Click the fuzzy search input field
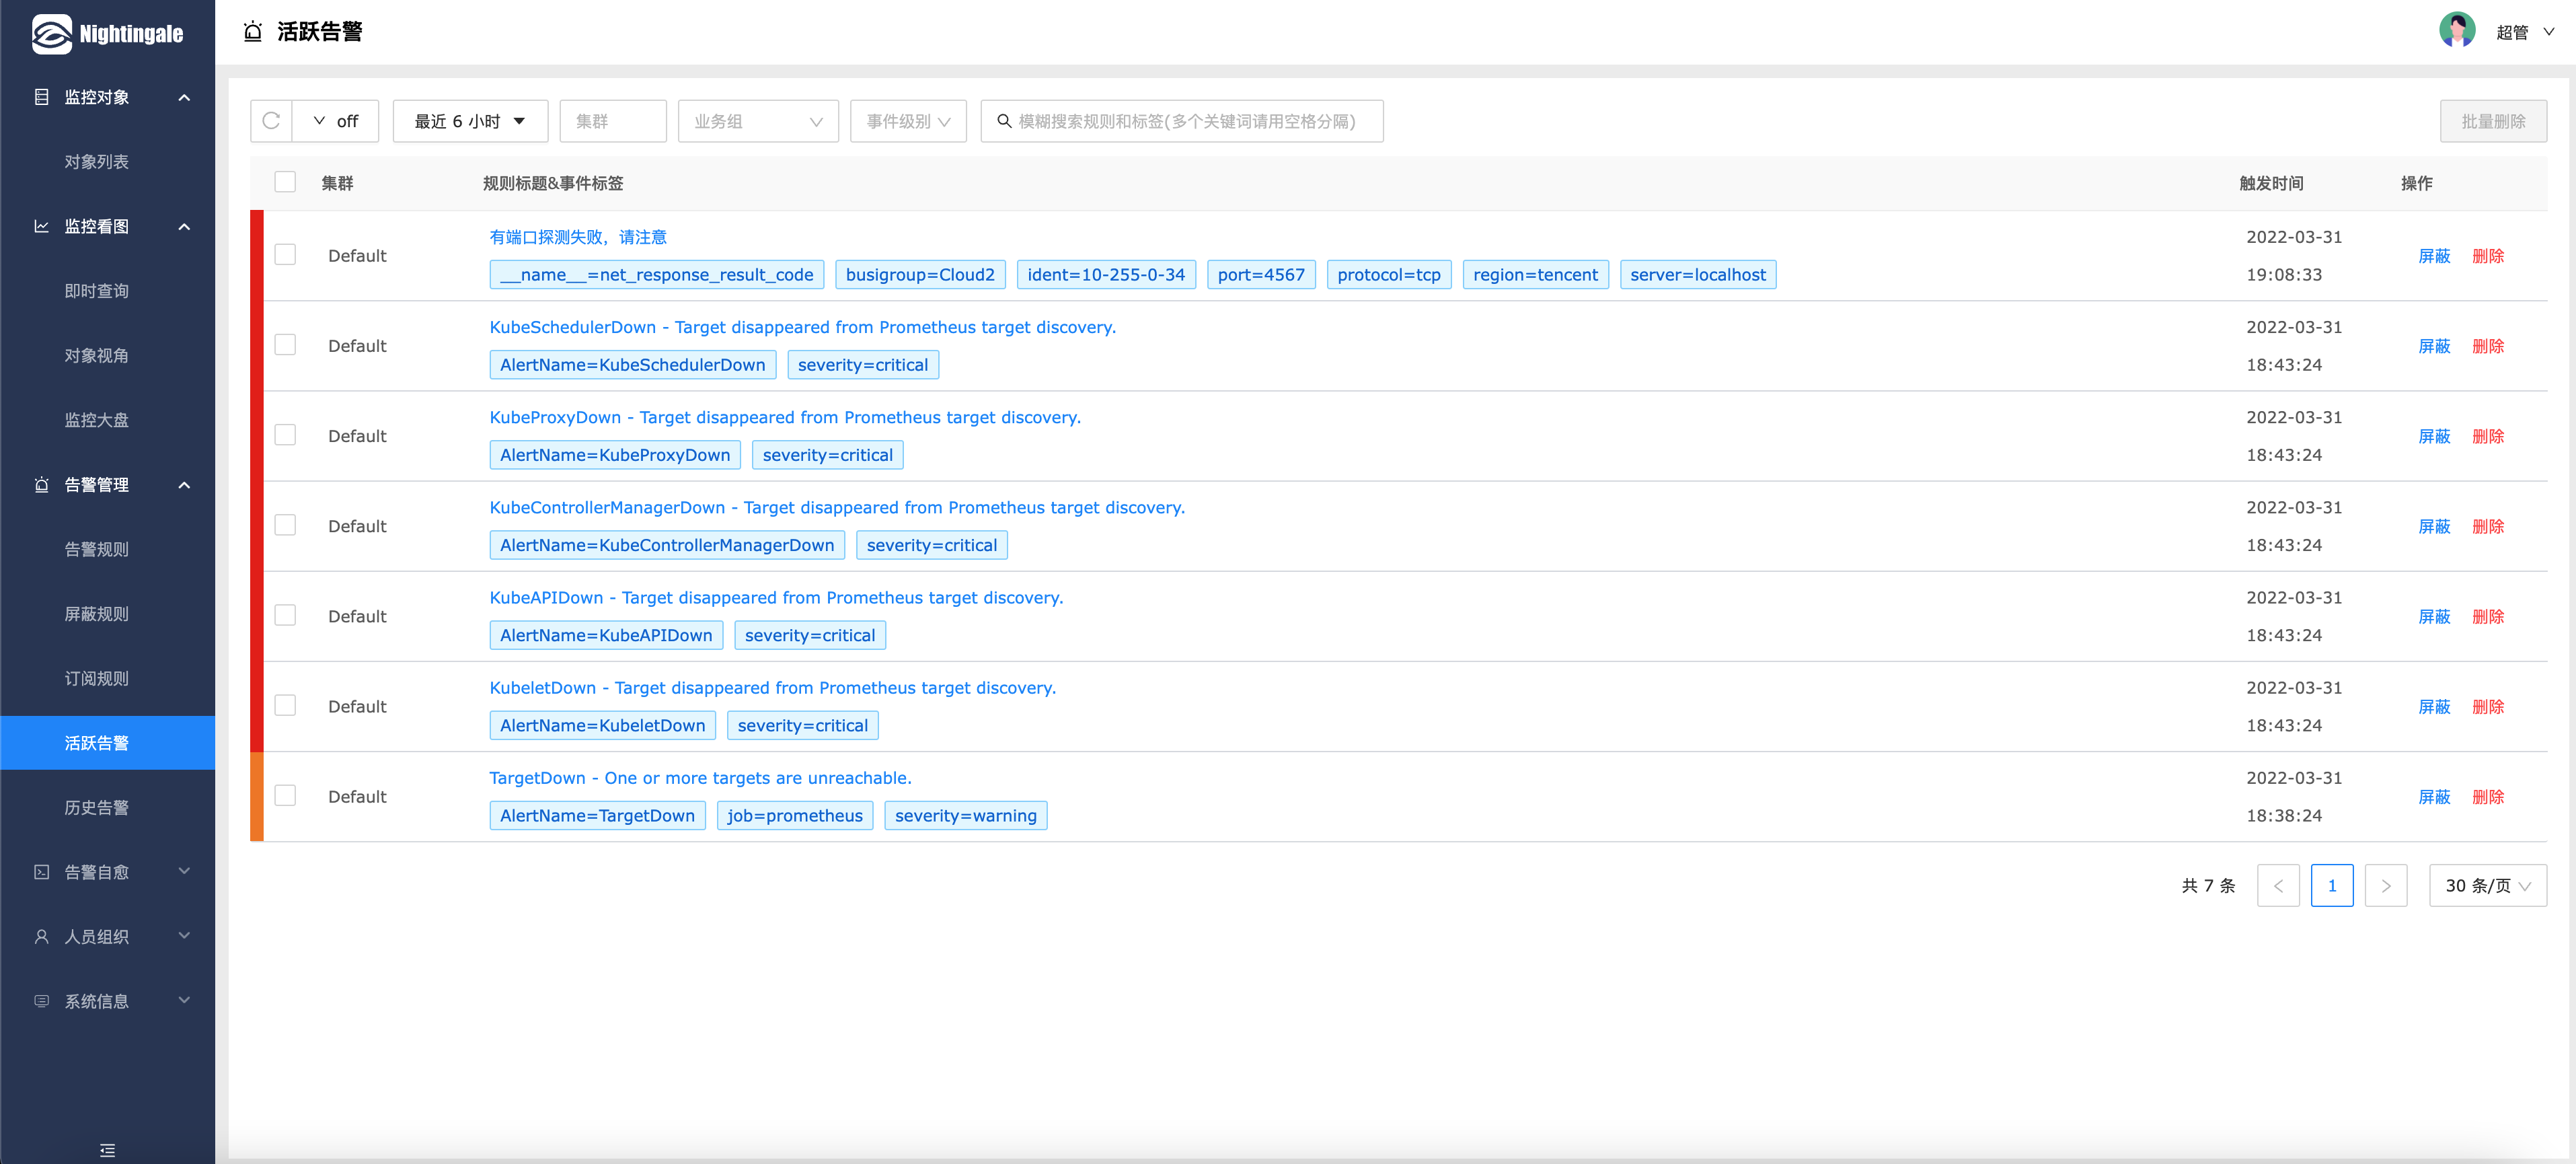2576x1164 pixels. coord(1190,121)
